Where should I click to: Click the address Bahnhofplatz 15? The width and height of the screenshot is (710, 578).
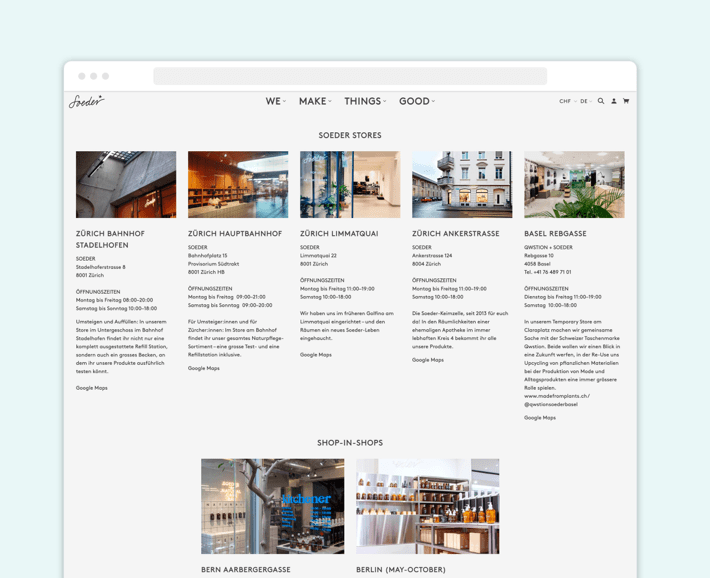[x=207, y=255]
